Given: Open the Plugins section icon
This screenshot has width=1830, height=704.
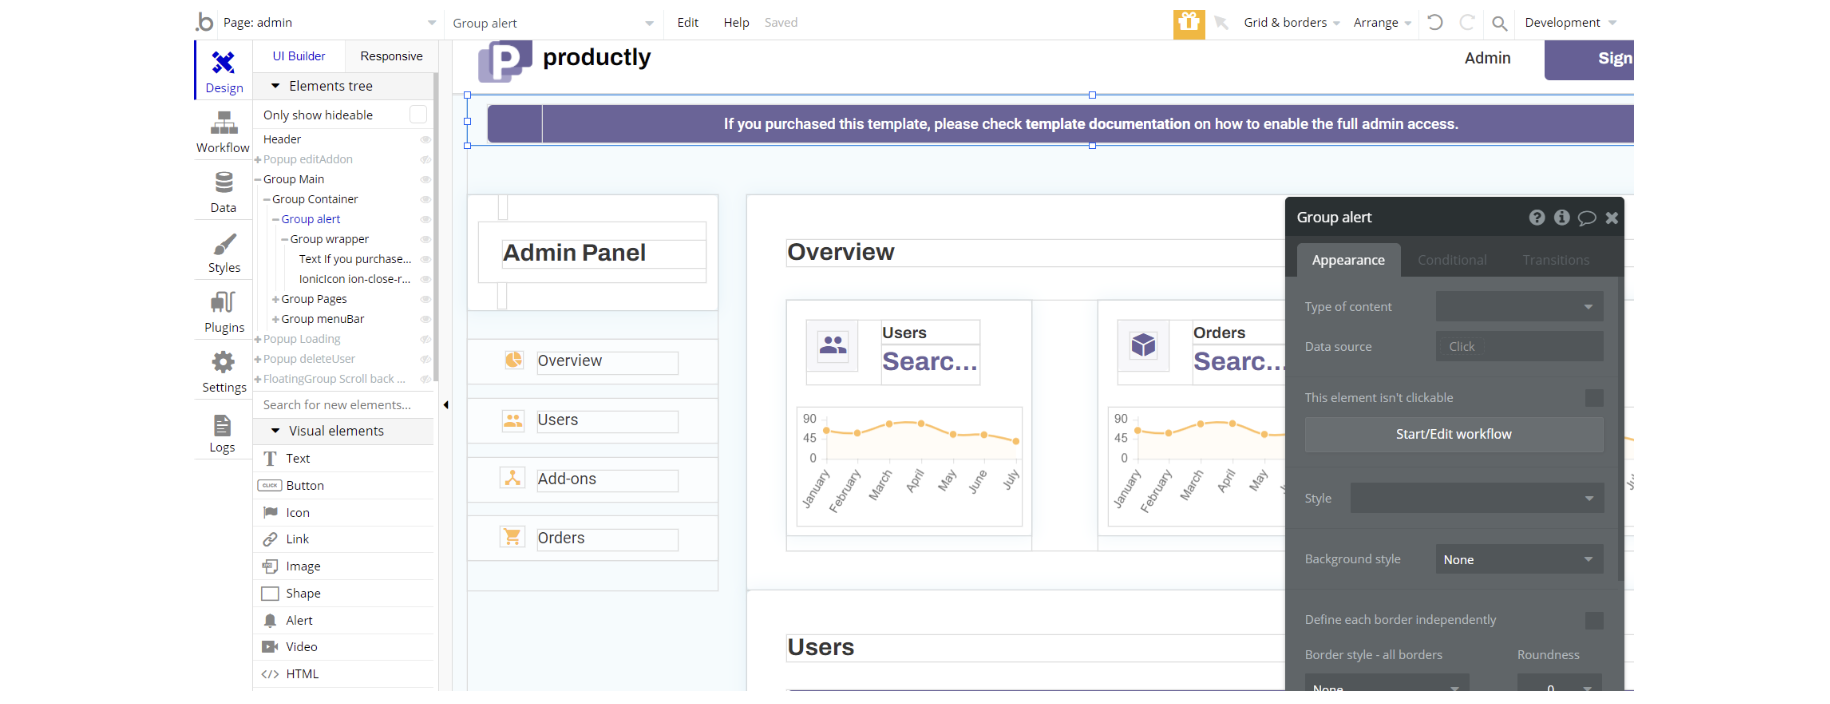Looking at the screenshot, I should point(223,312).
